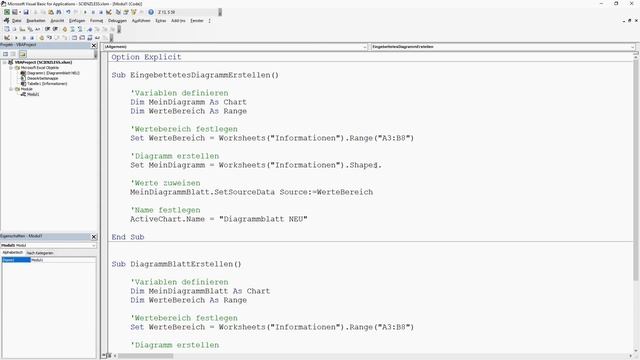
Task: Collapse the Microsoft Excel Objekte folder
Action: [11, 68]
